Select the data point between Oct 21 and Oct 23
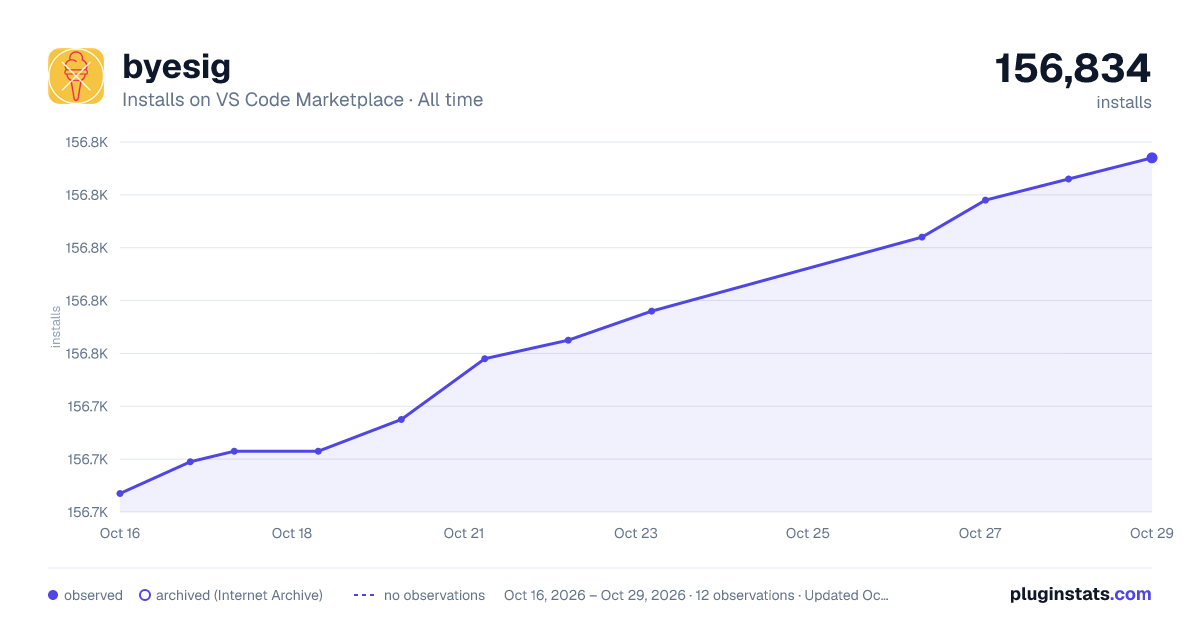 (567, 340)
